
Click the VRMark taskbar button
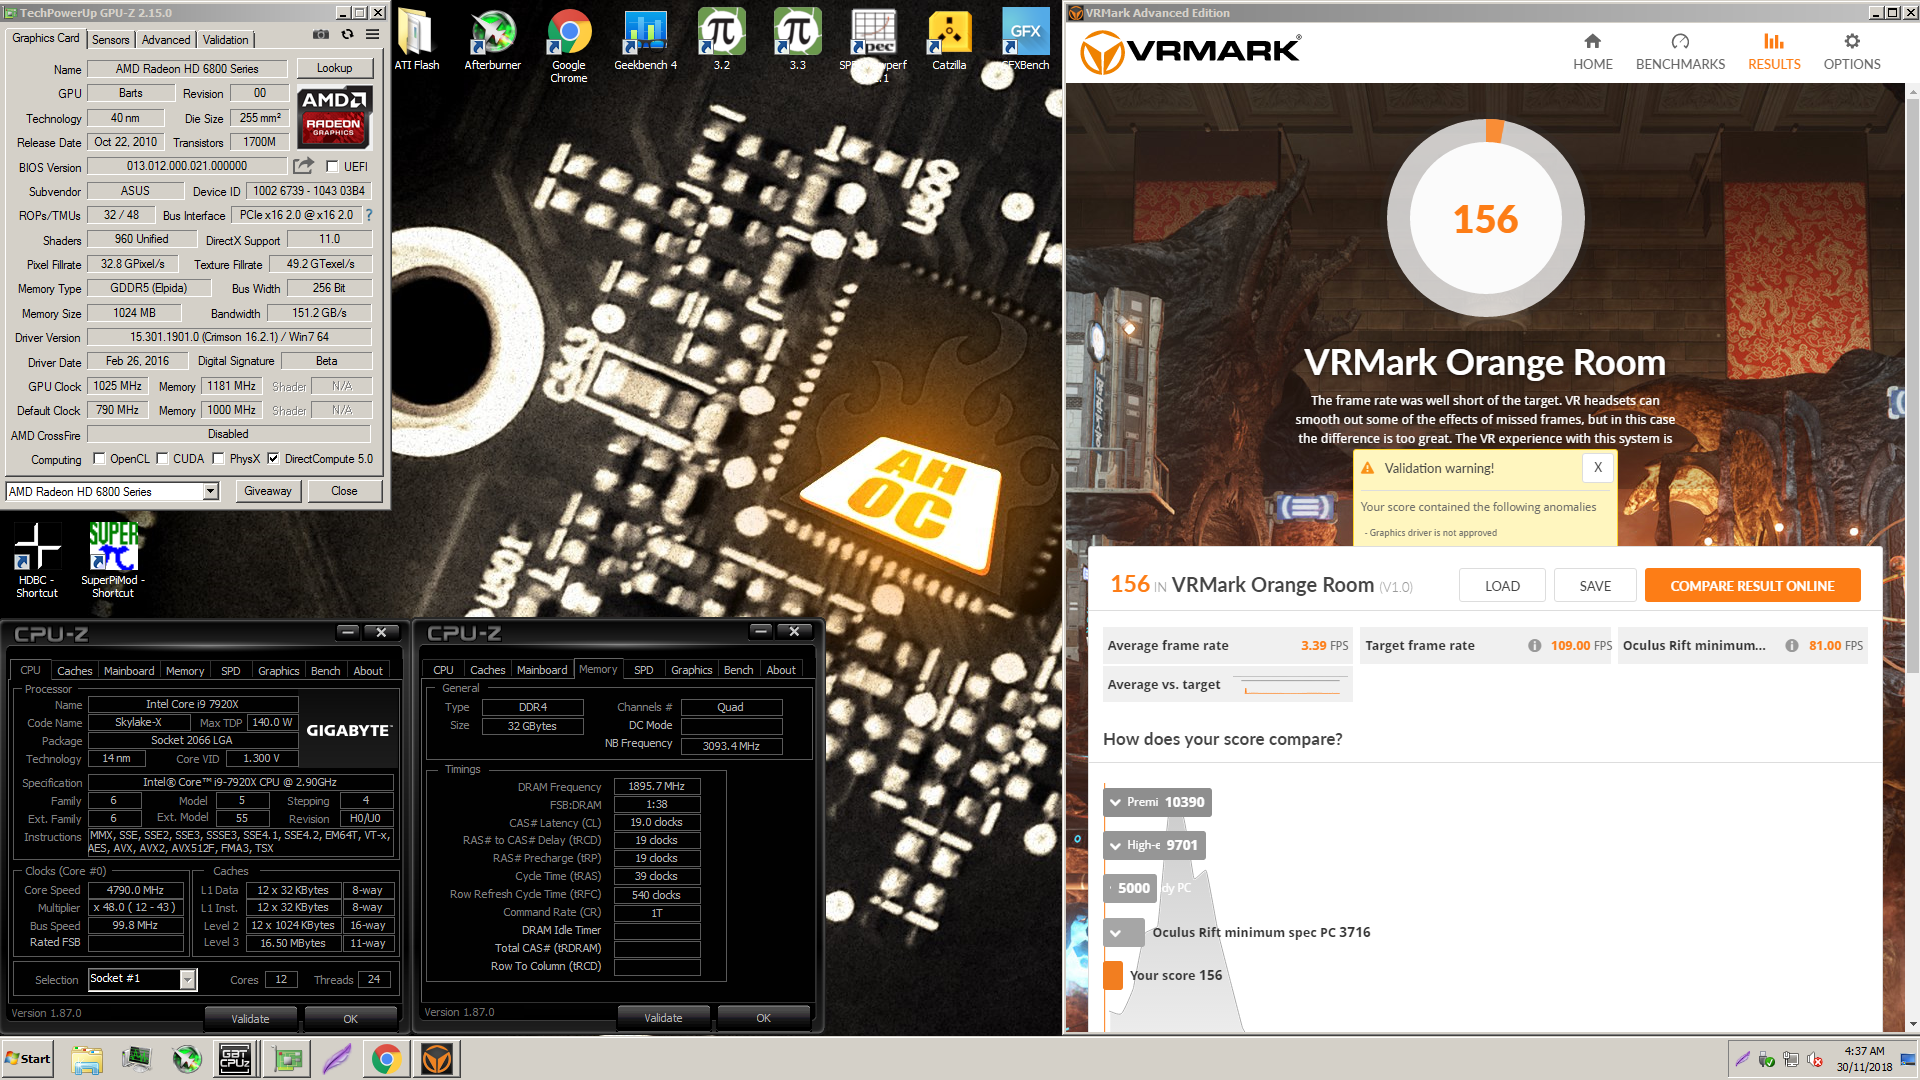(437, 1059)
